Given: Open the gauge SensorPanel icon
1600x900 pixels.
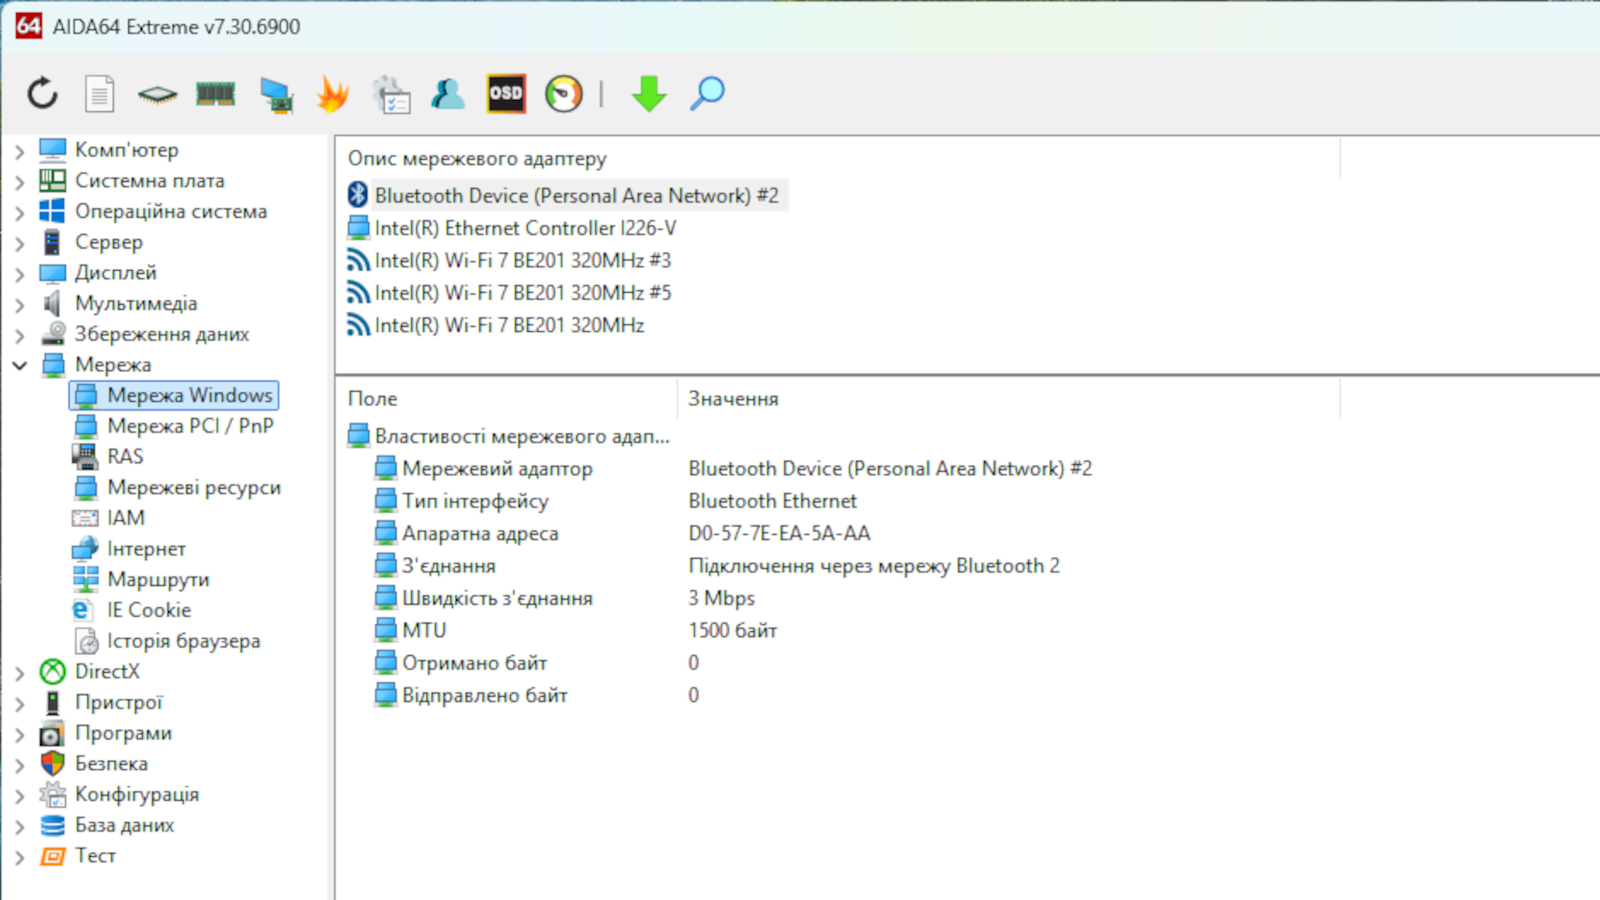Looking at the screenshot, I should pyautogui.click(x=564, y=94).
